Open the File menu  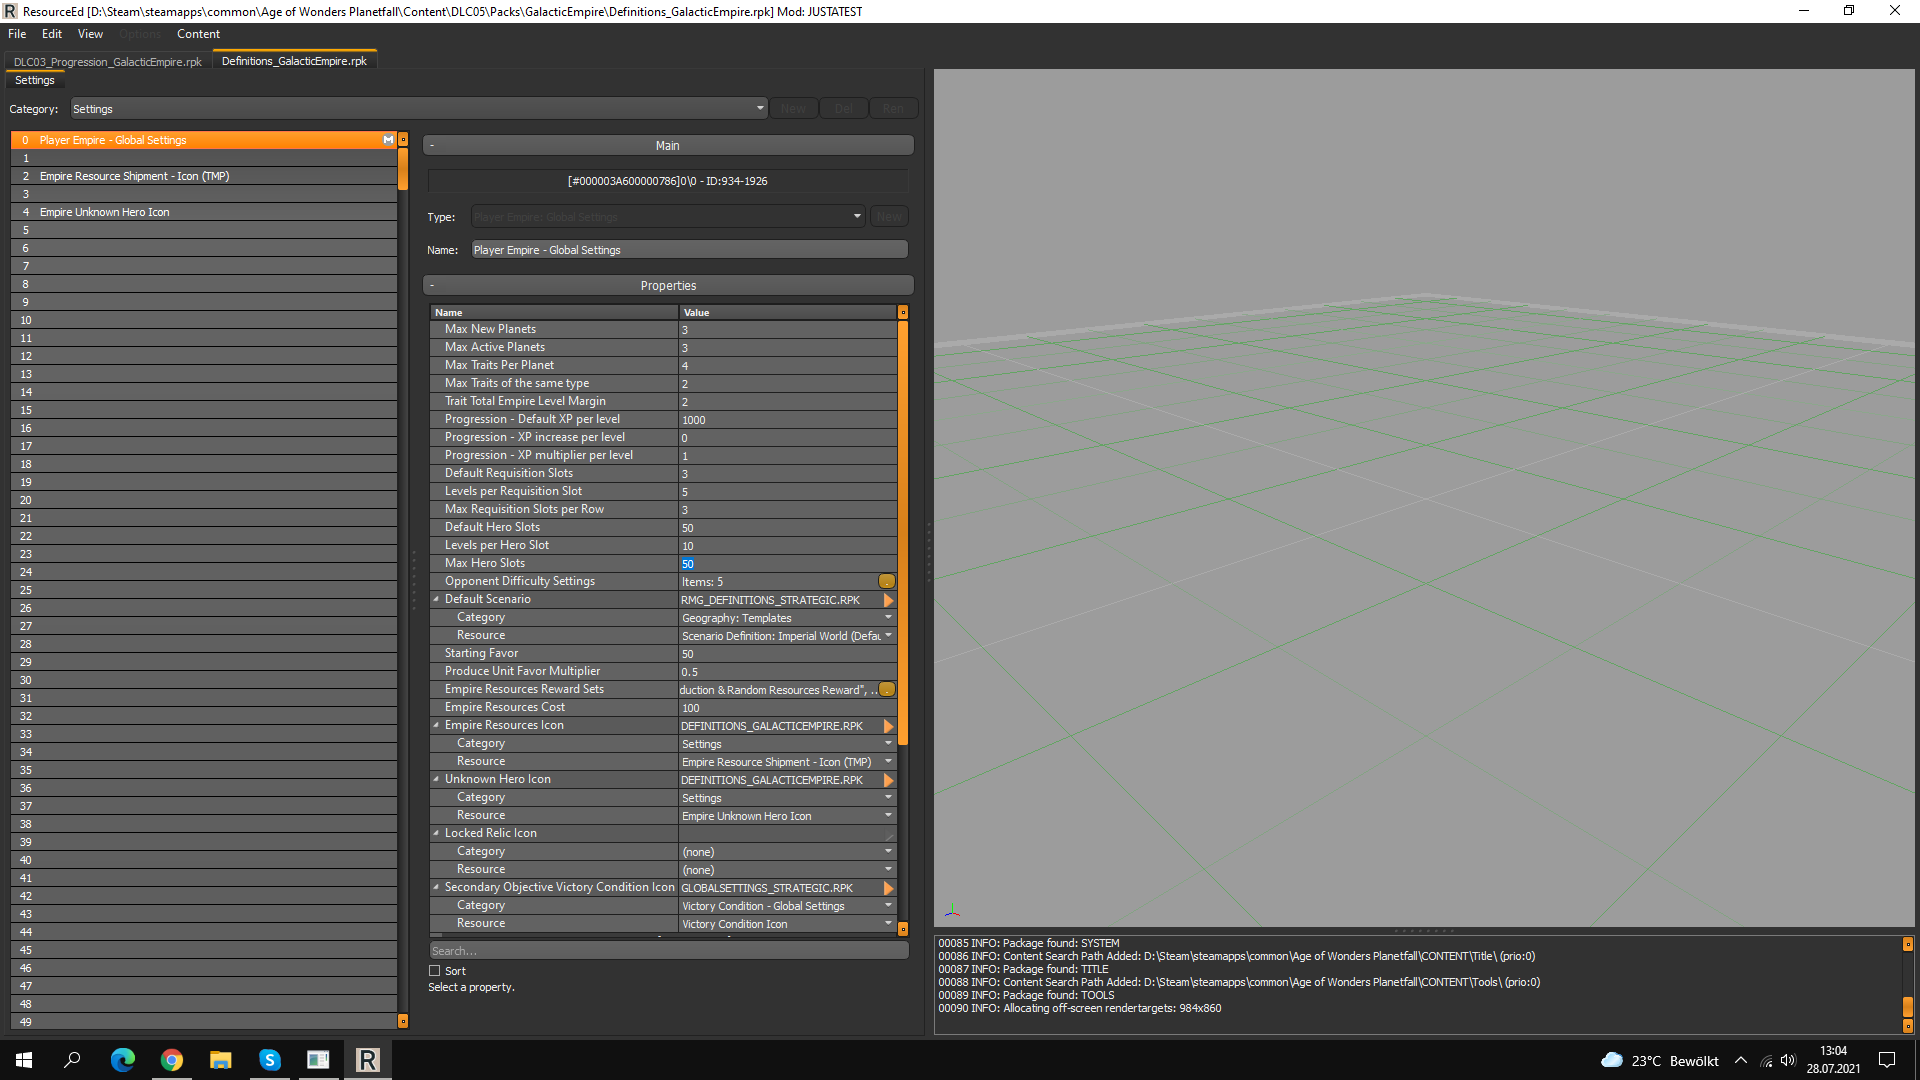[x=17, y=34]
